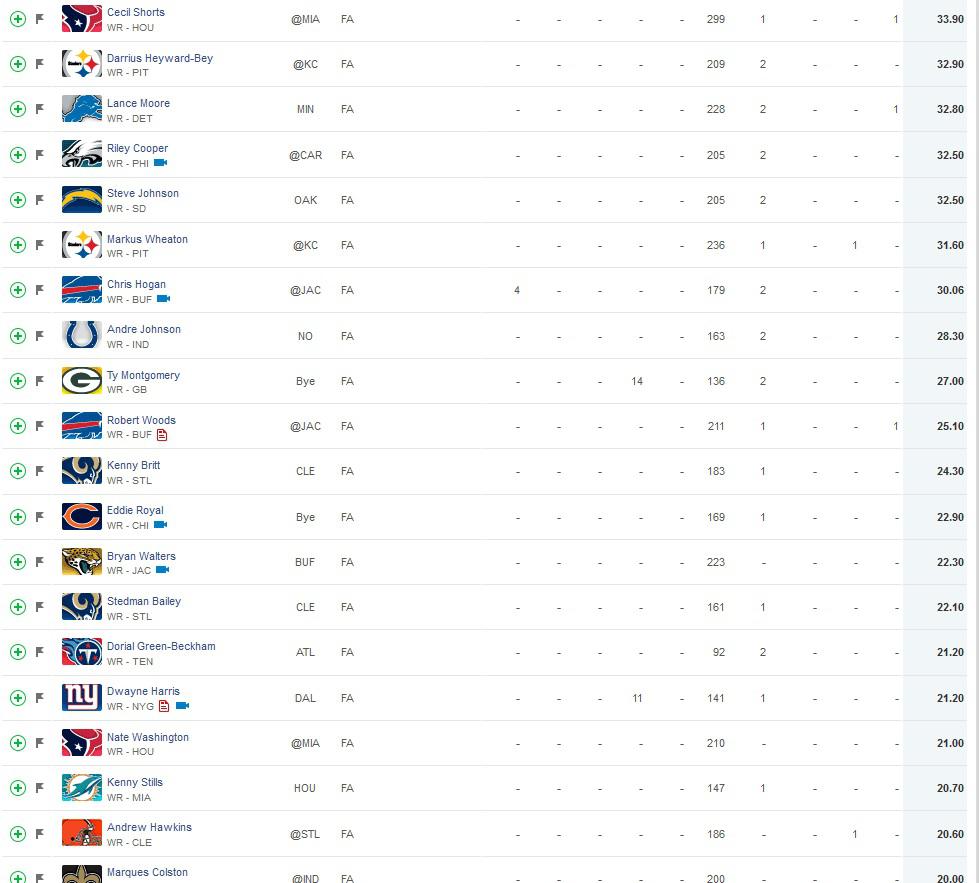Click the Colts logo beside Andre Johnson
Image resolution: width=979 pixels, height=883 pixels.
coord(82,335)
